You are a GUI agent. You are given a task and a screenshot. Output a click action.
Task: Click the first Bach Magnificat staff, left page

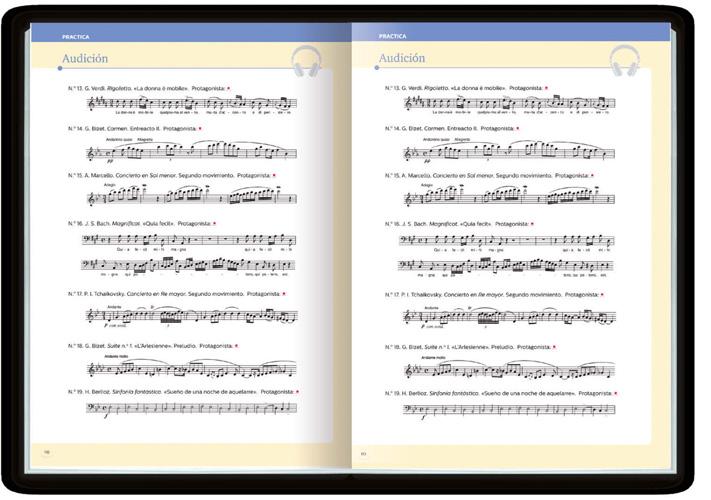click(x=189, y=241)
